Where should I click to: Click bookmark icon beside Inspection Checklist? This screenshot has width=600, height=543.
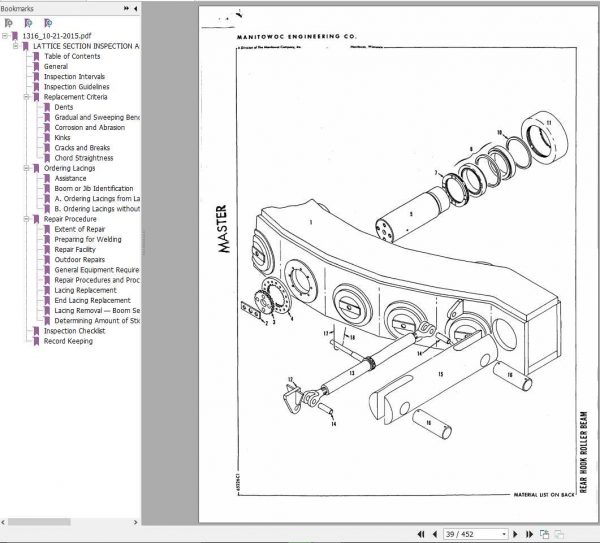coord(36,331)
